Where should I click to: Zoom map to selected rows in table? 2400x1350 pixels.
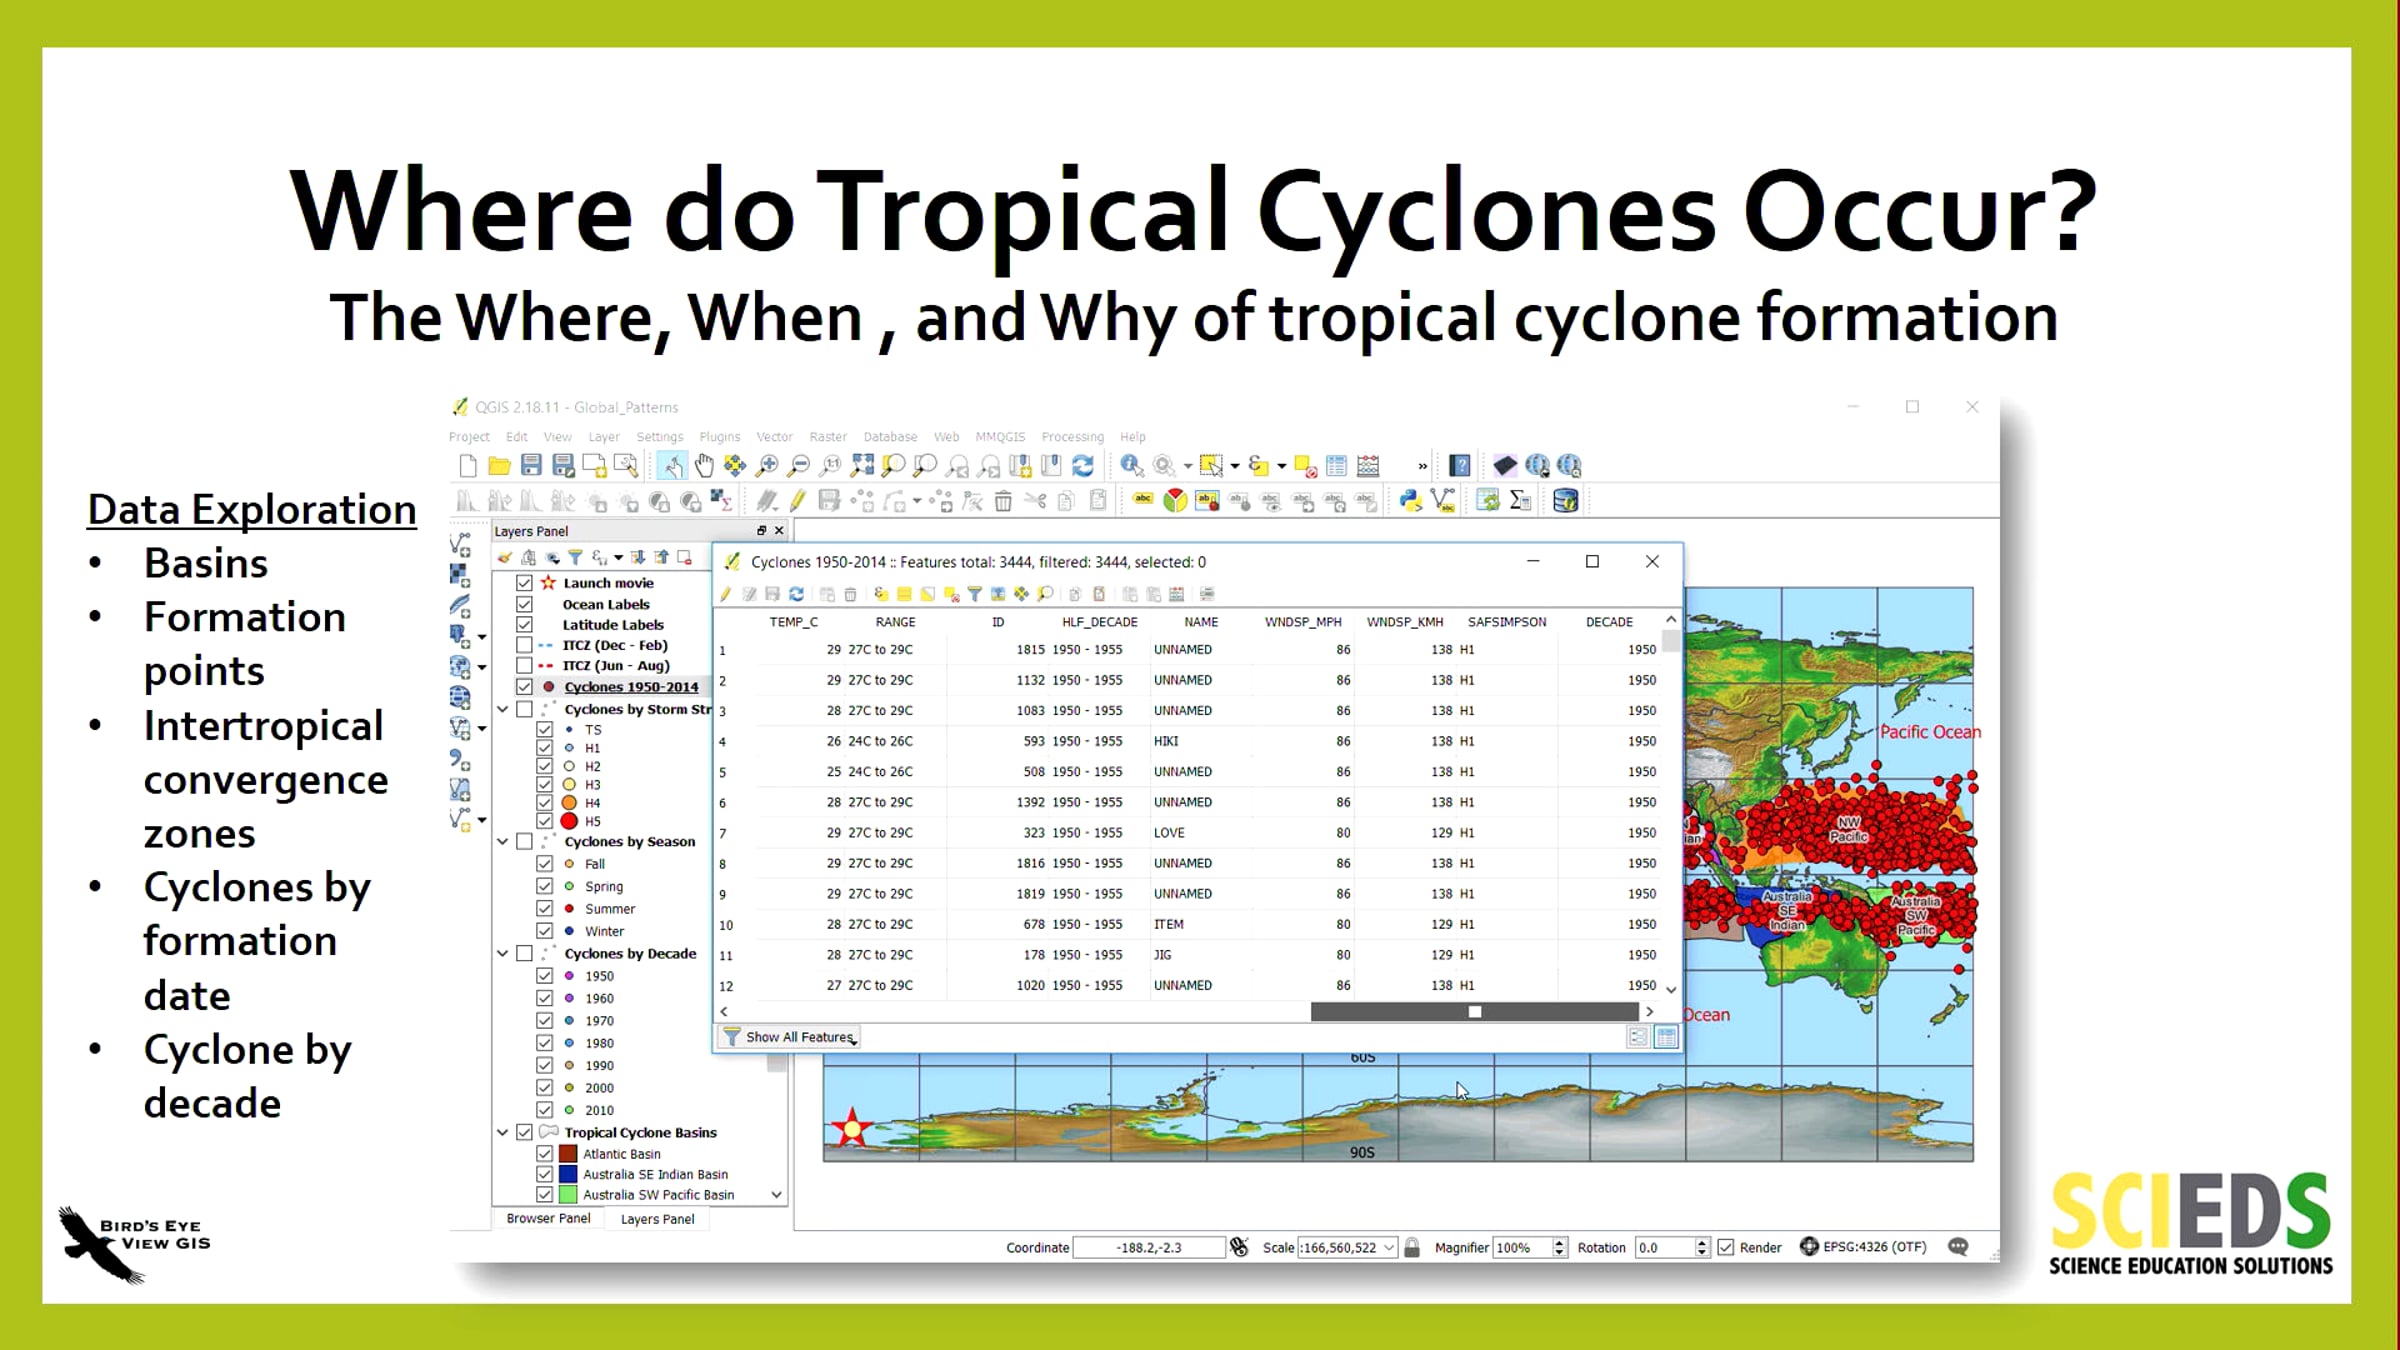[x=1045, y=594]
